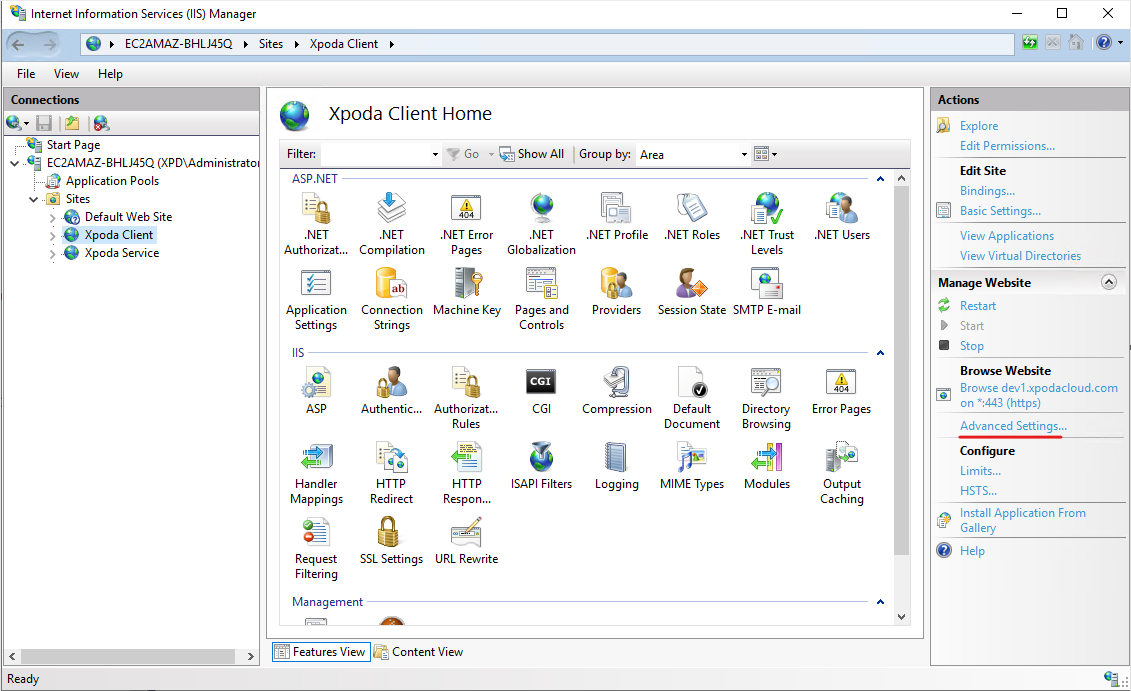Open the HTTP Redirect feature
1131x691 pixels.
coord(392,473)
